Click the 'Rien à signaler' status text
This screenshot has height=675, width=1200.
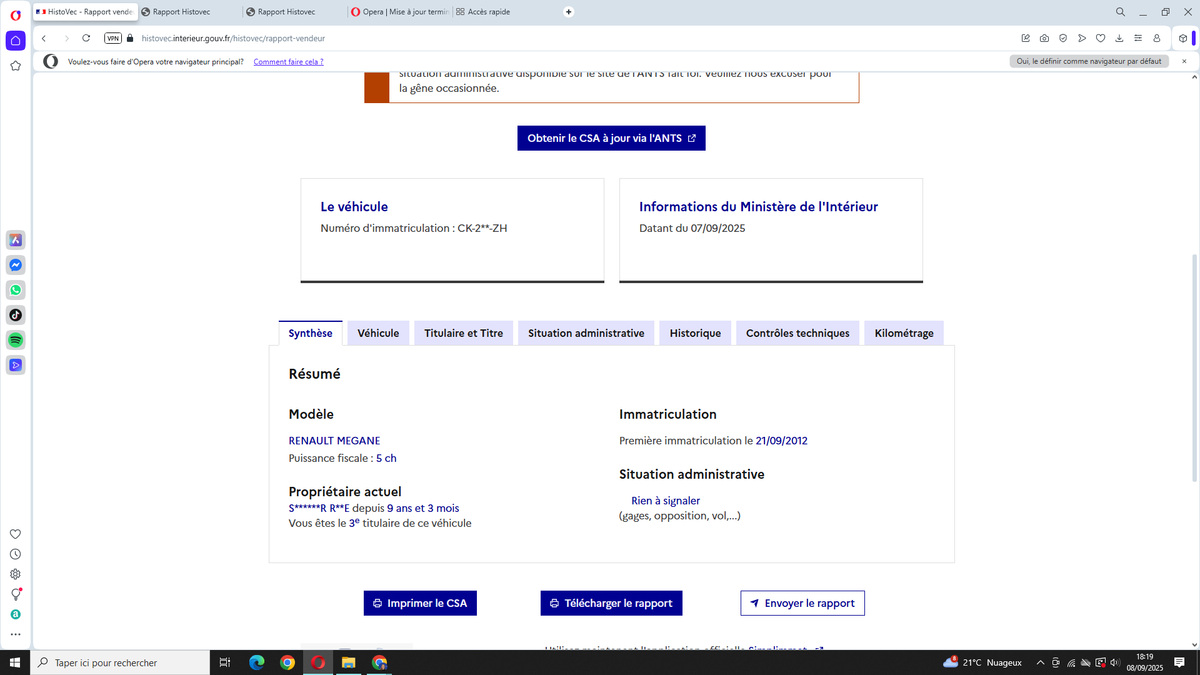coord(665,501)
